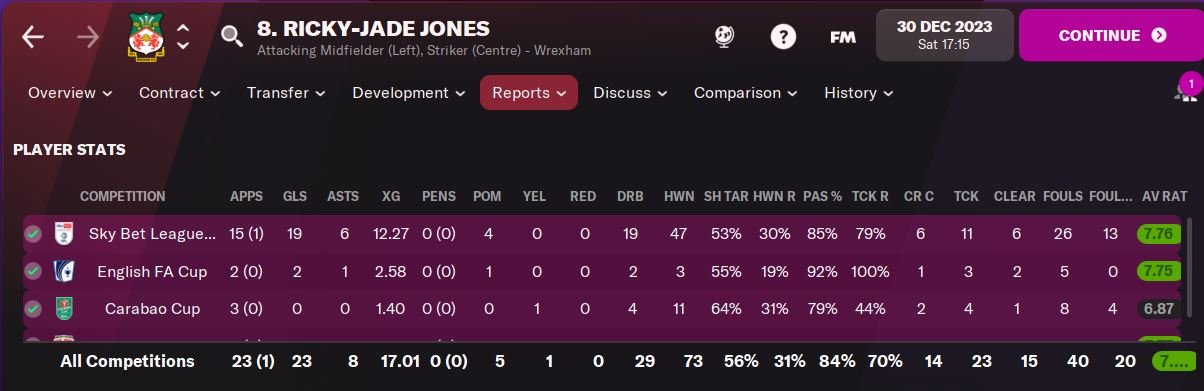Open the search magnifier icon

(232, 37)
